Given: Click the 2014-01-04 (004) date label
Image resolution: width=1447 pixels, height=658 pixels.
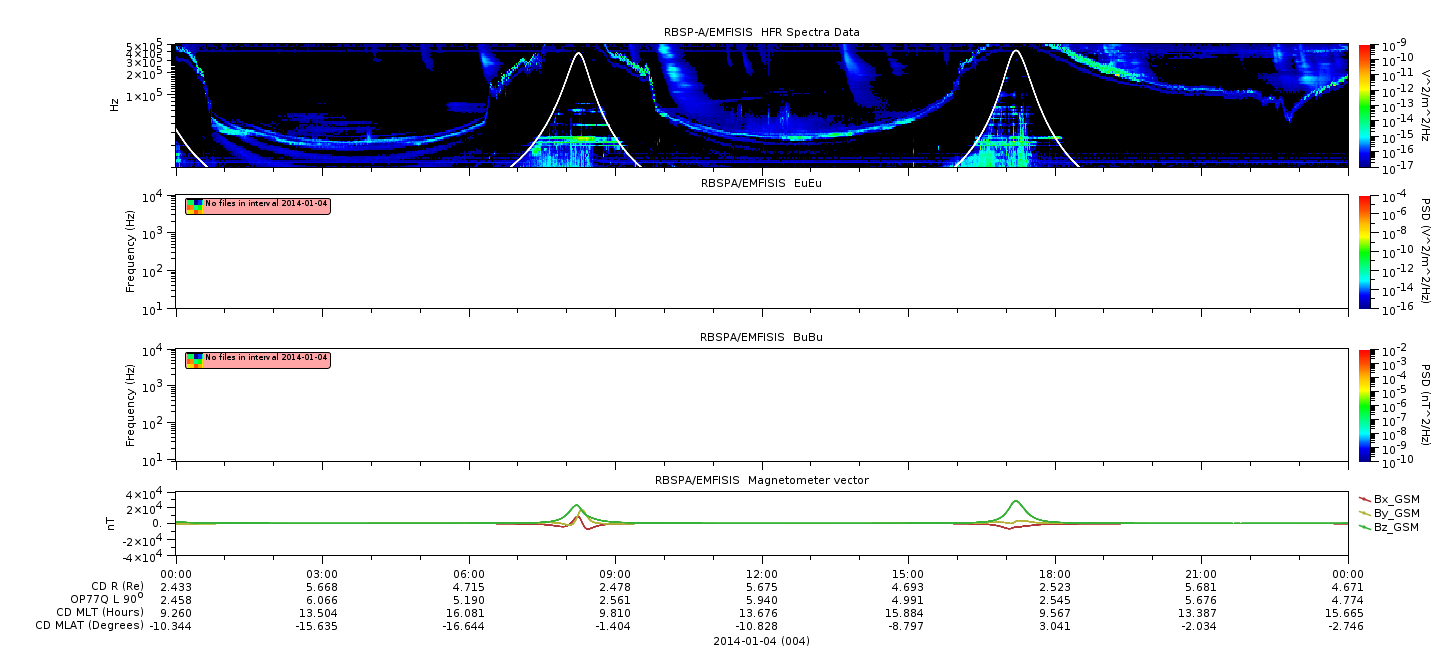Looking at the screenshot, I should click(761, 641).
